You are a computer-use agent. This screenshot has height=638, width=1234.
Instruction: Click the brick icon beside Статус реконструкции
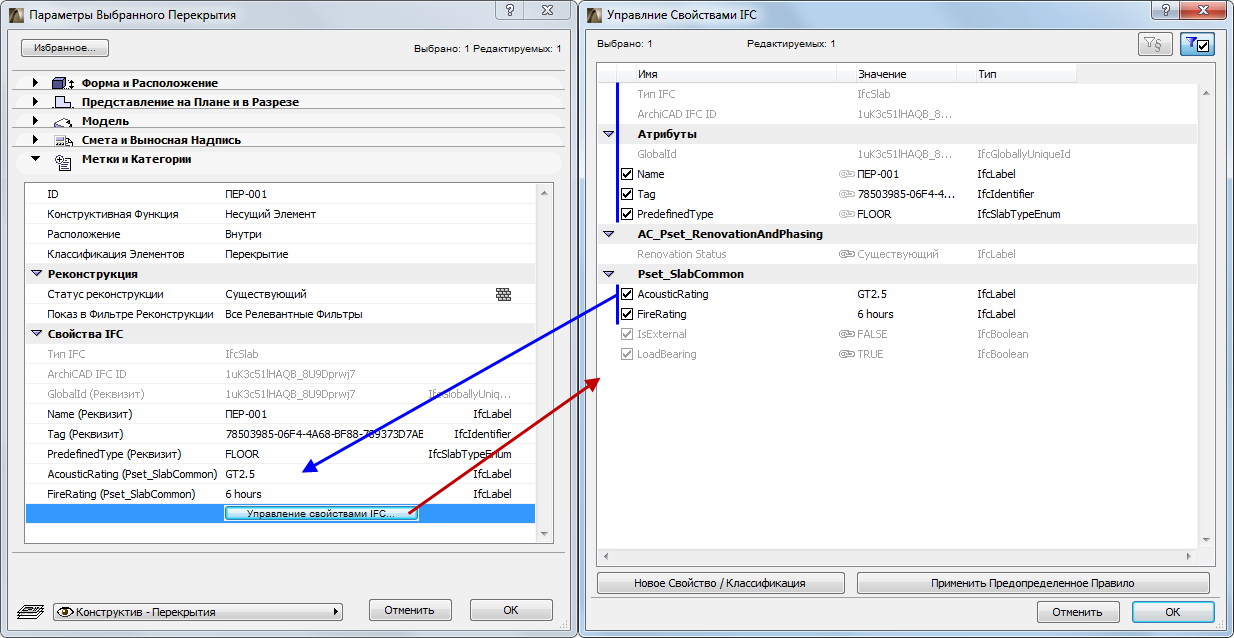[x=503, y=294]
